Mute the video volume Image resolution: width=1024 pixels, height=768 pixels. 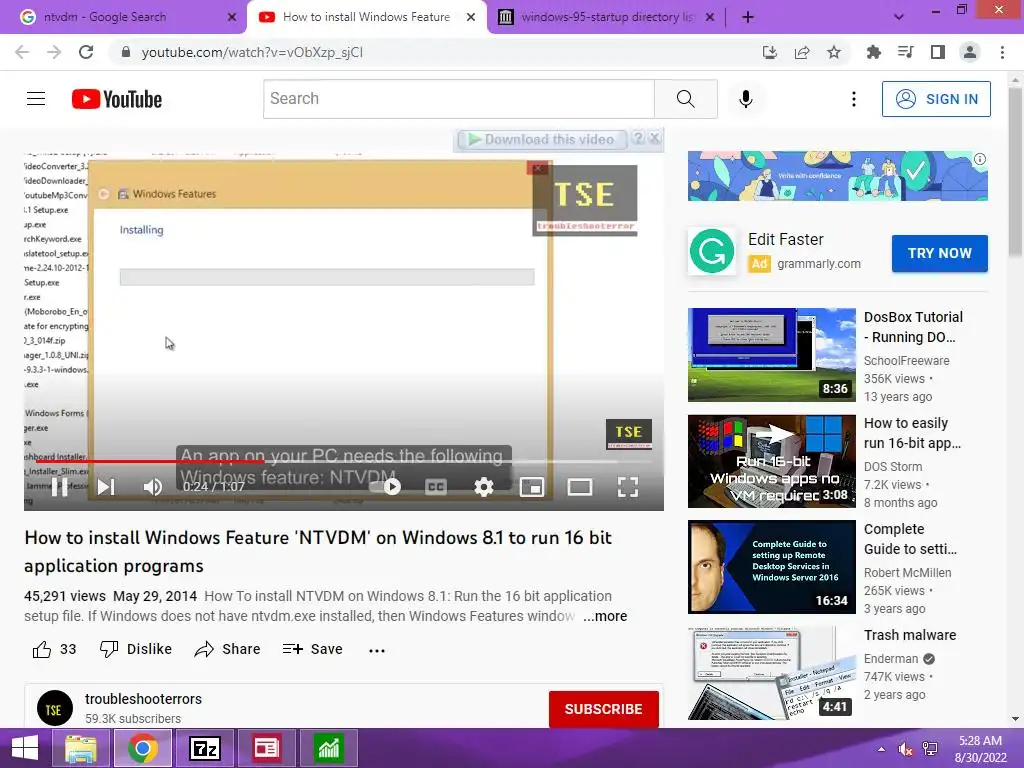pos(153,487)
